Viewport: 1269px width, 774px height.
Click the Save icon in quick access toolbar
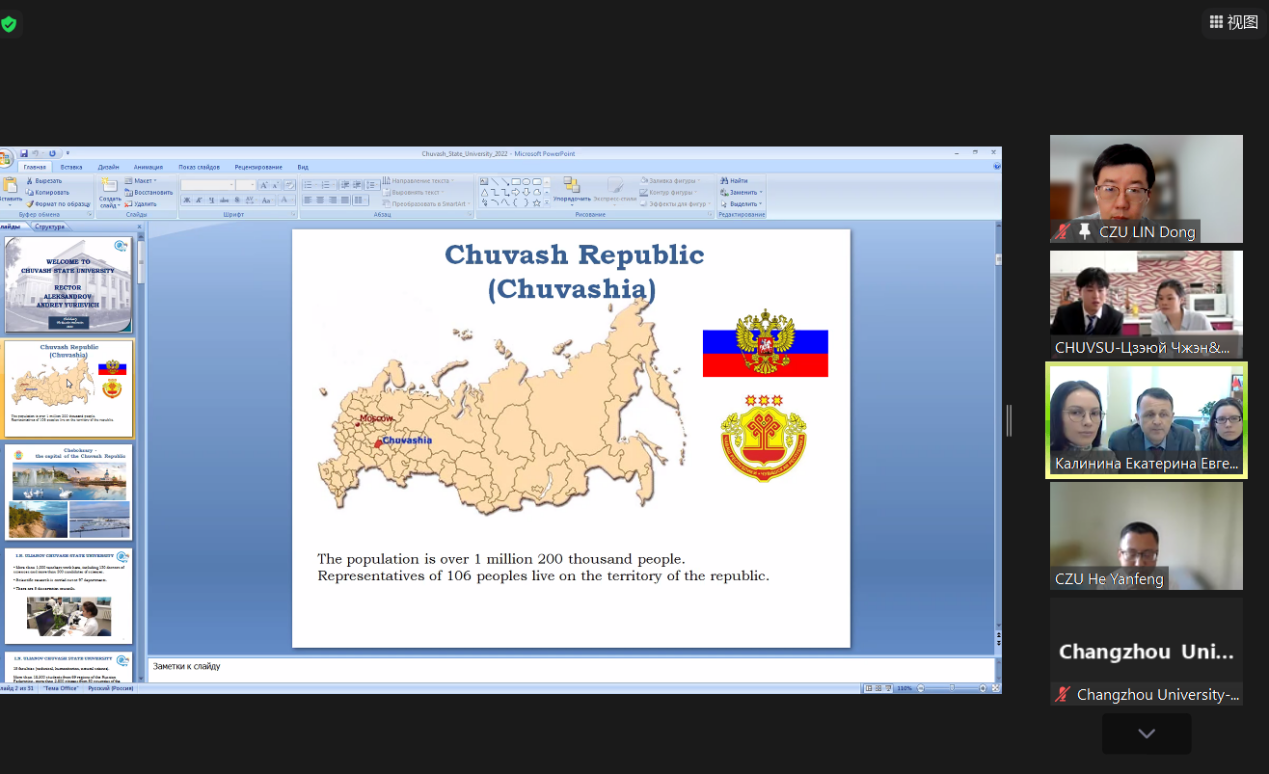tap(23, 153)
